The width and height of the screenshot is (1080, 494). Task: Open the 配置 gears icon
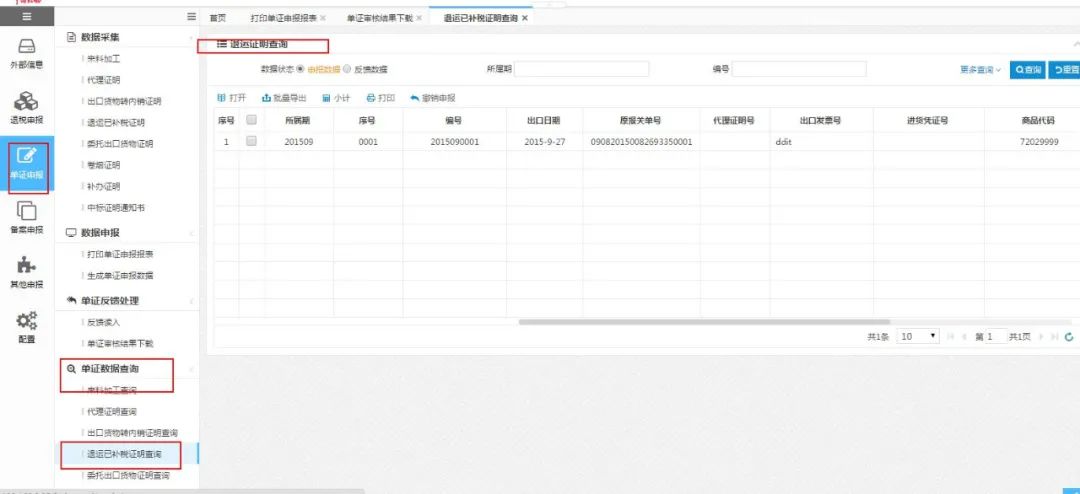point(27,320)
